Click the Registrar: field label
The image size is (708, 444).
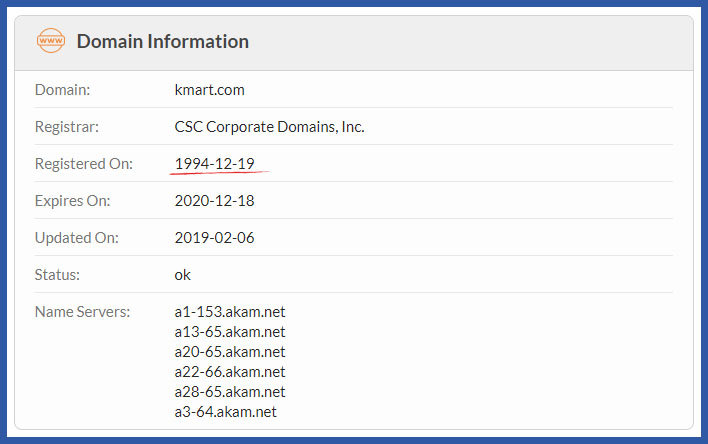click(67, 126)
